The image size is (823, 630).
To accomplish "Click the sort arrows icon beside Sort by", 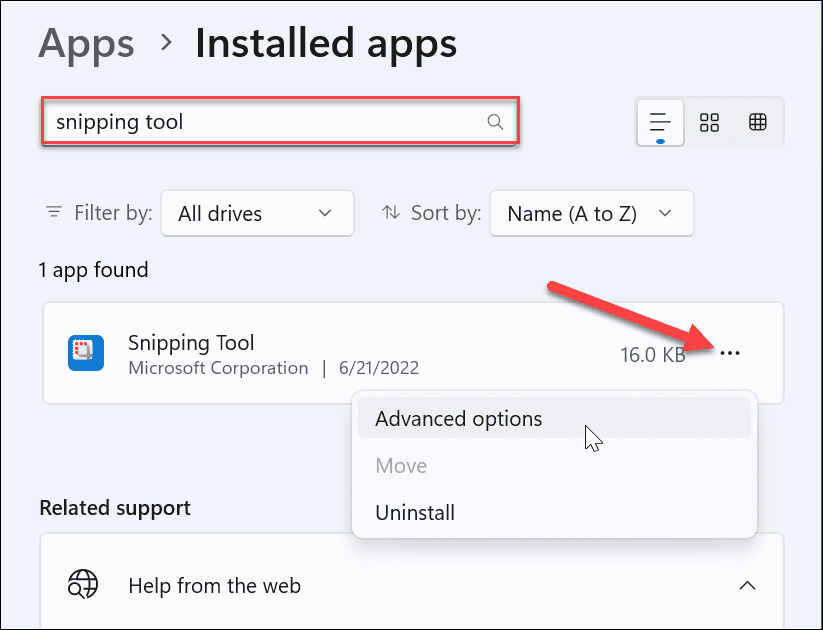I will (391, 213).
